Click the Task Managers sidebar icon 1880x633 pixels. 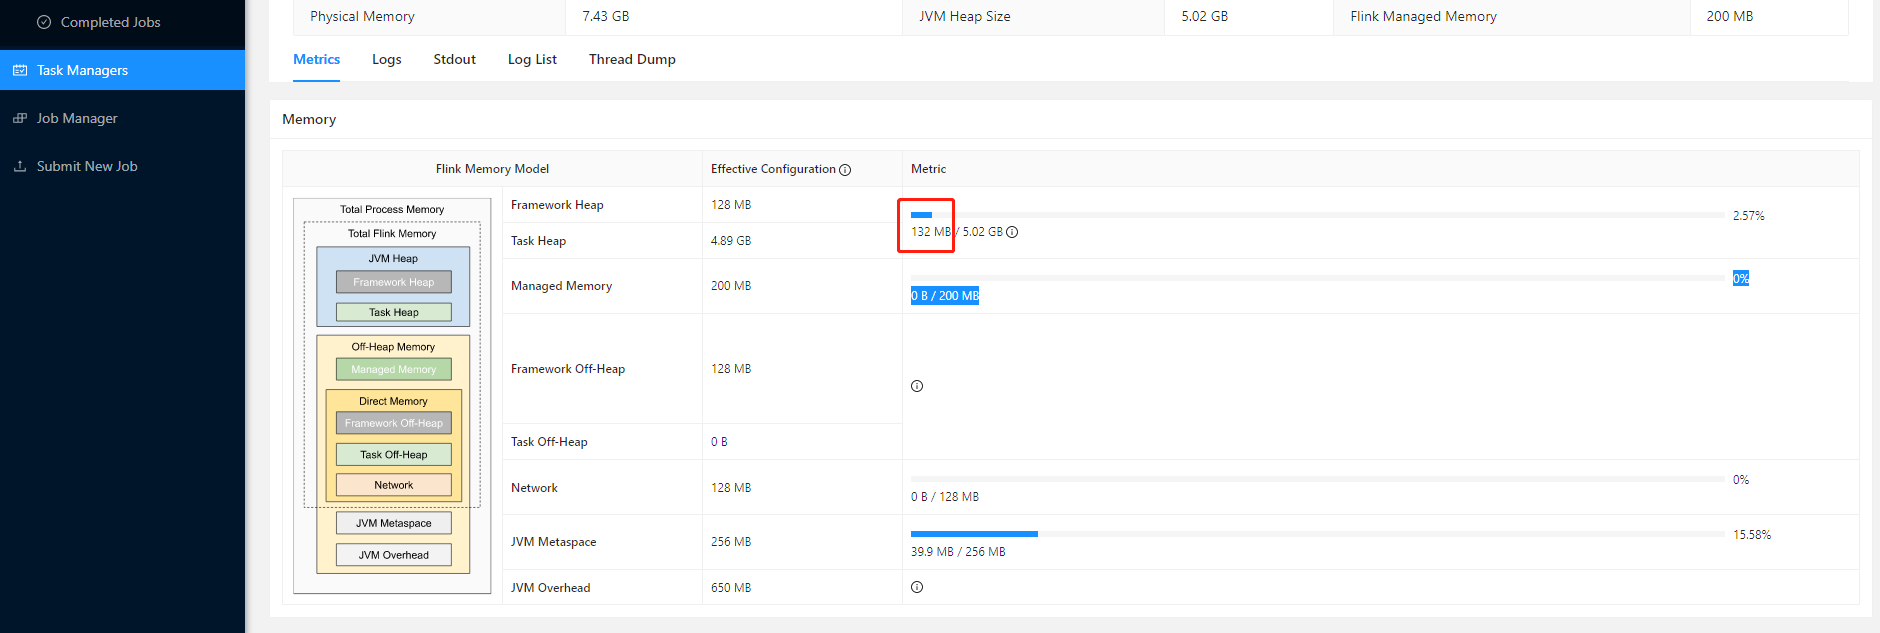click(20, 70)
